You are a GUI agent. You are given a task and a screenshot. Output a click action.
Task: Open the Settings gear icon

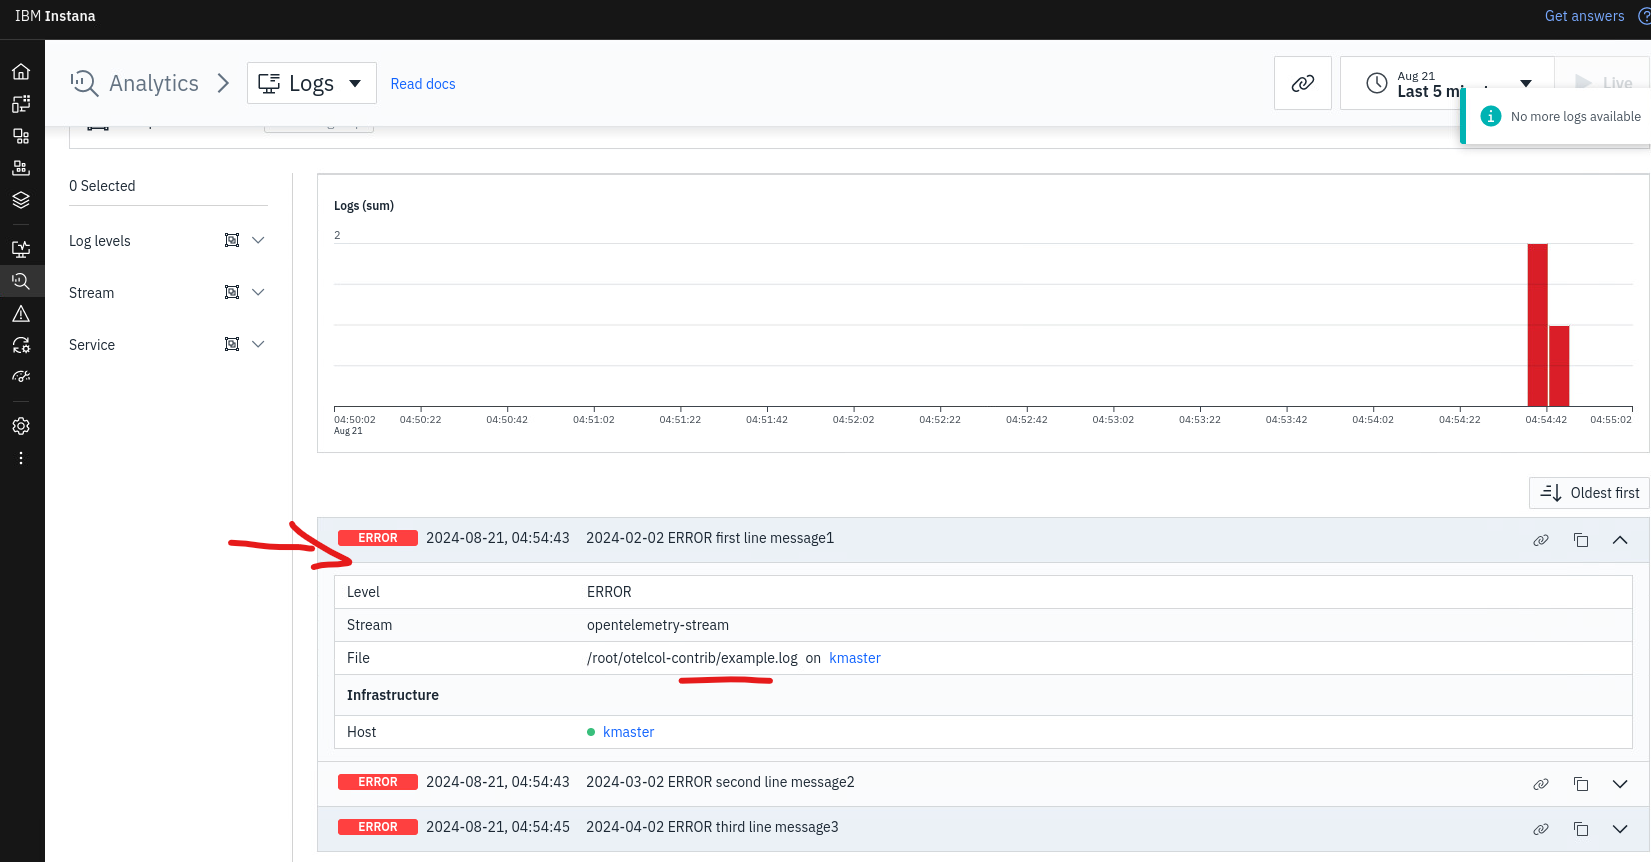[21, 426]
